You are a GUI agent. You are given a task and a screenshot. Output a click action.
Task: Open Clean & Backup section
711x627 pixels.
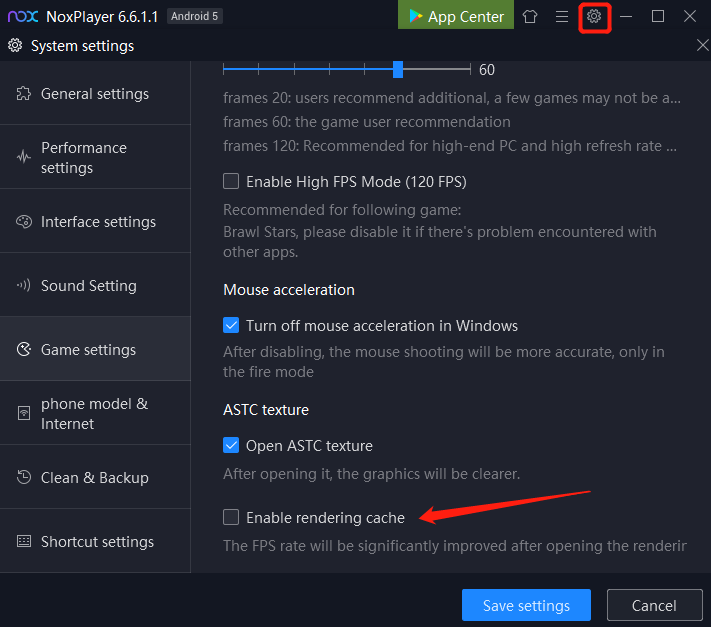coord(95,477)
